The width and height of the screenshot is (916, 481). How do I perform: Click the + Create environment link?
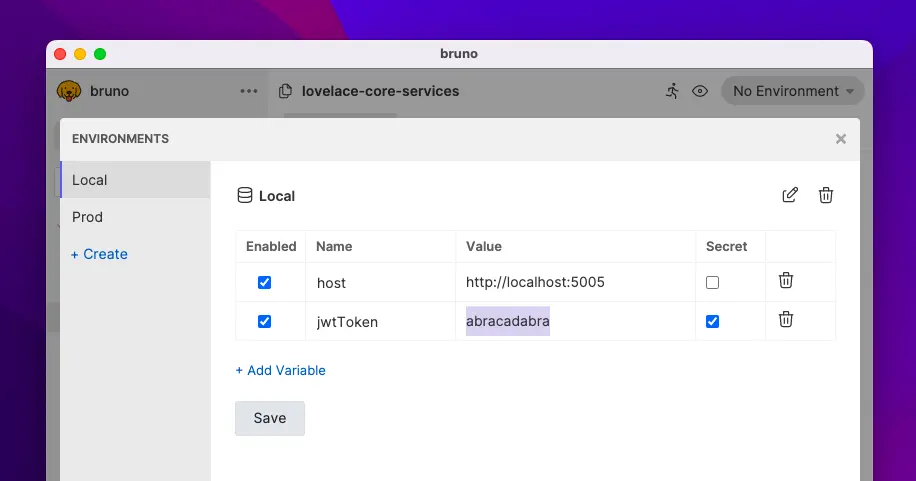pyautogui.click(x=99, y=254)
